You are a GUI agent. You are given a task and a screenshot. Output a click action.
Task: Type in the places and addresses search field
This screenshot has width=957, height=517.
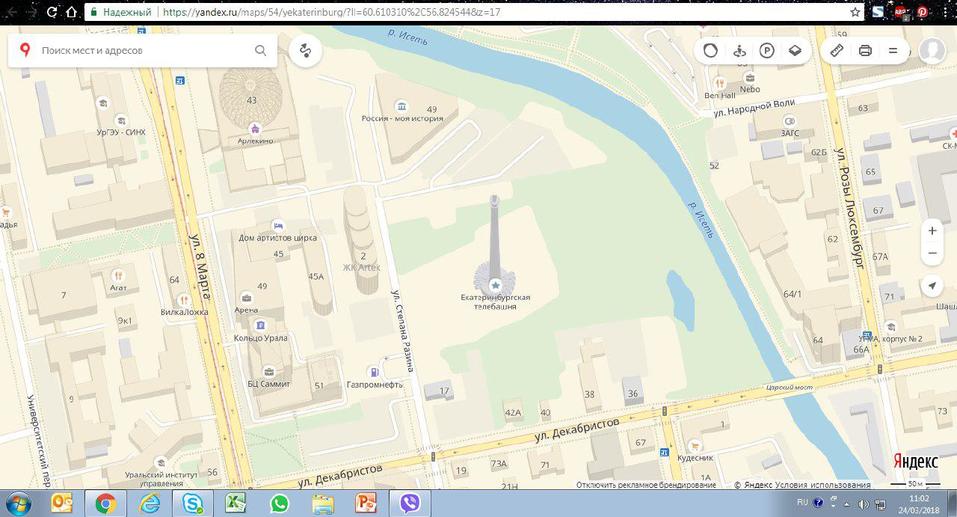point(140,50)
